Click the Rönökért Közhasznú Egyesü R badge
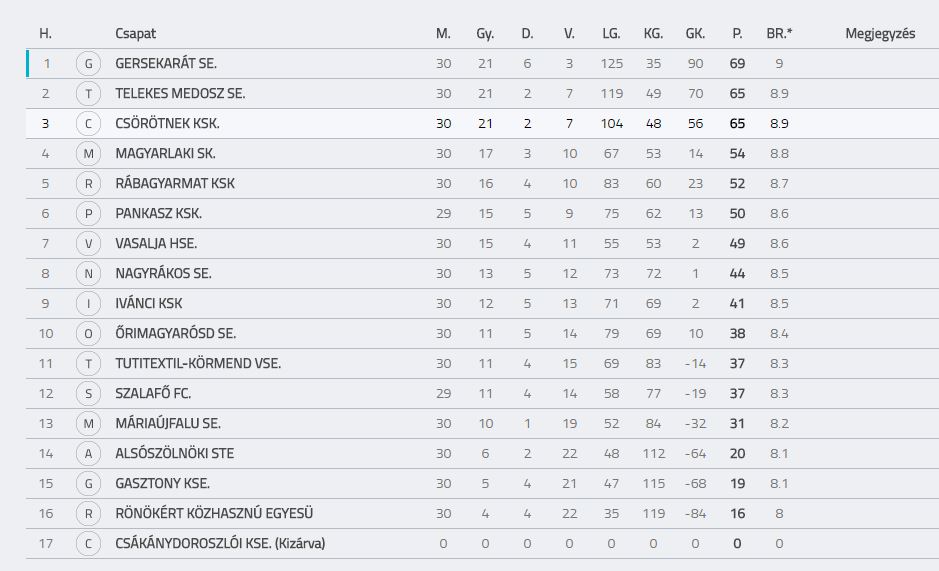The height and width of the screenshot is (571, 939). coord(88,513)
